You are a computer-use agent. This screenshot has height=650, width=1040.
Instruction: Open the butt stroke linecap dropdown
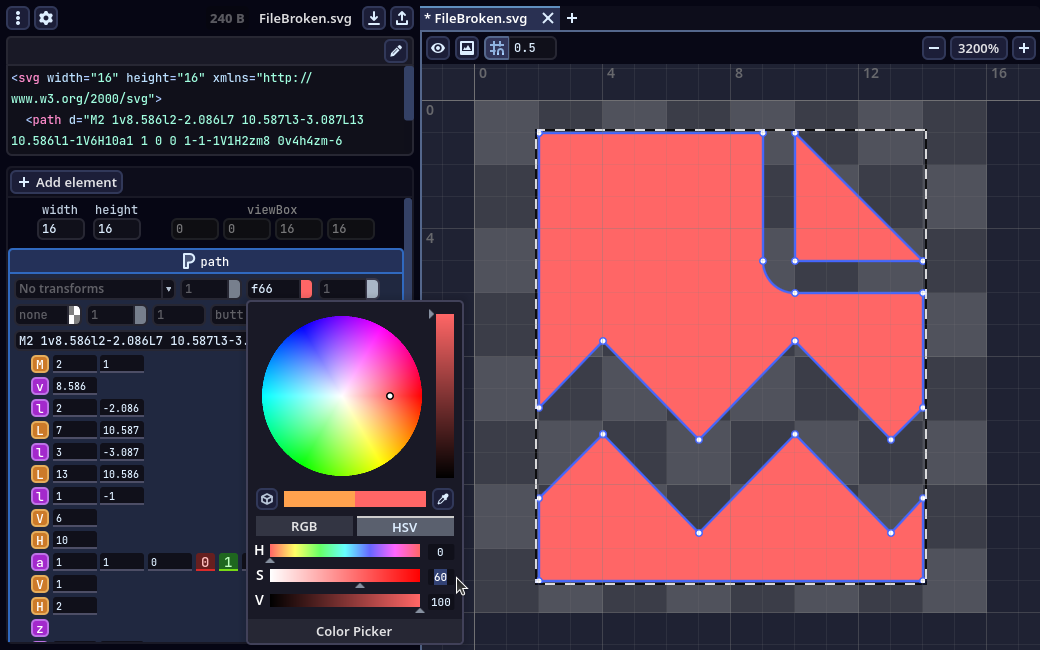pyautogui.click(x=229, y=314)
